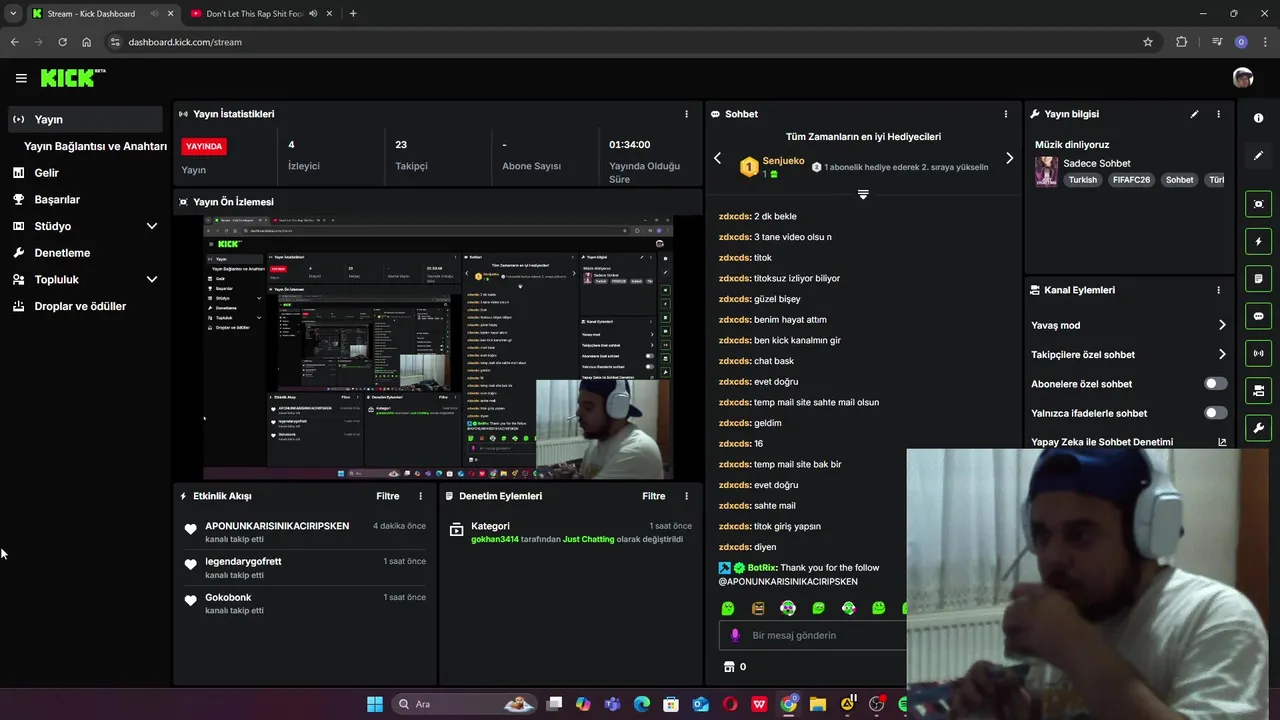
Task: Click the Sadece Sohbet category thumbnail
Action: pos(1046,171)
